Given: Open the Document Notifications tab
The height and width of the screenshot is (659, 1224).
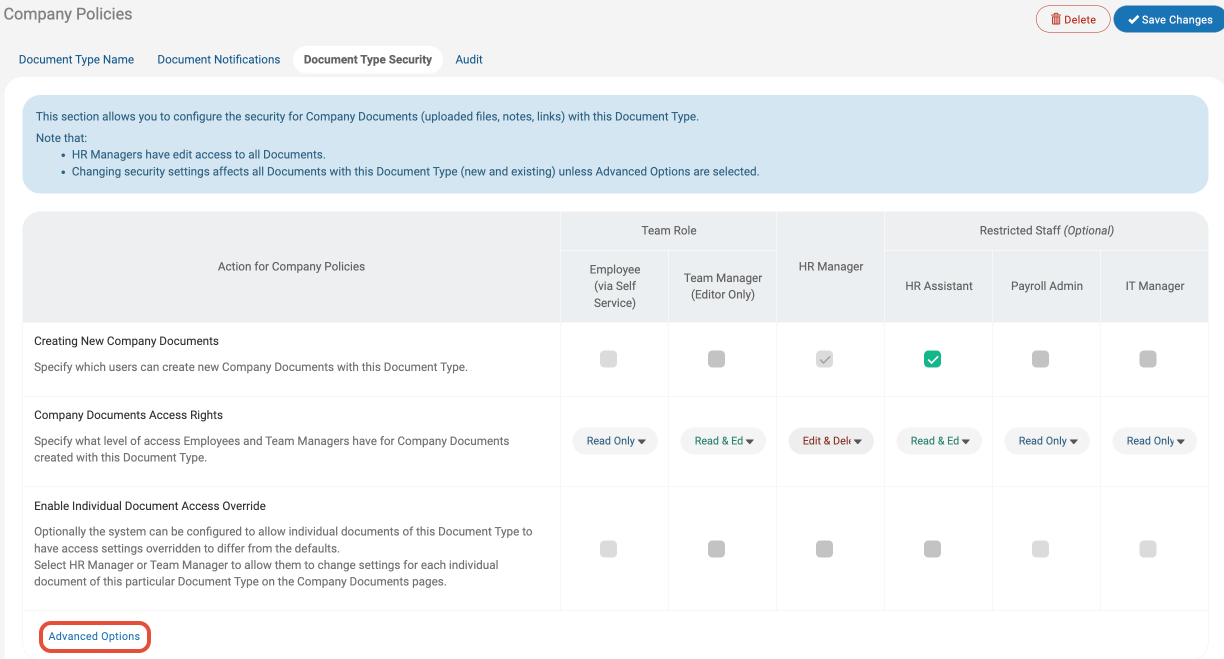Looking at the screenshot, I should point(218,59).
